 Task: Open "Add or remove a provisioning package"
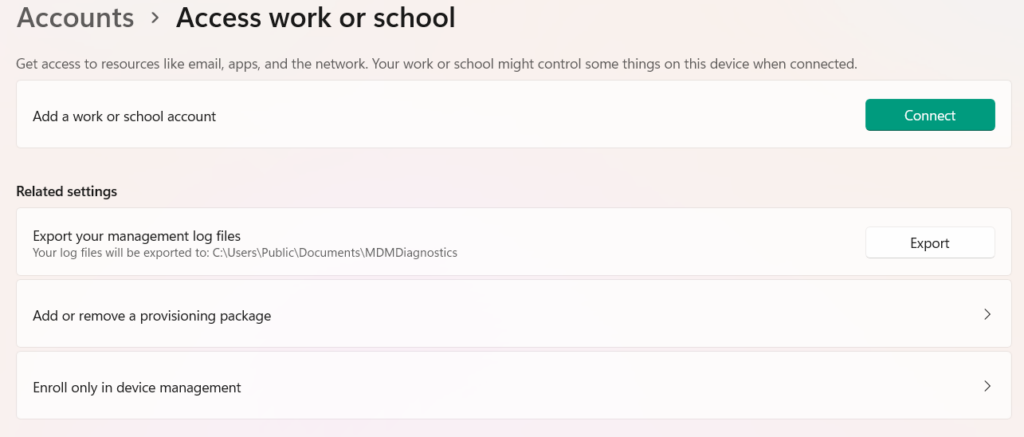pos(152,316)
